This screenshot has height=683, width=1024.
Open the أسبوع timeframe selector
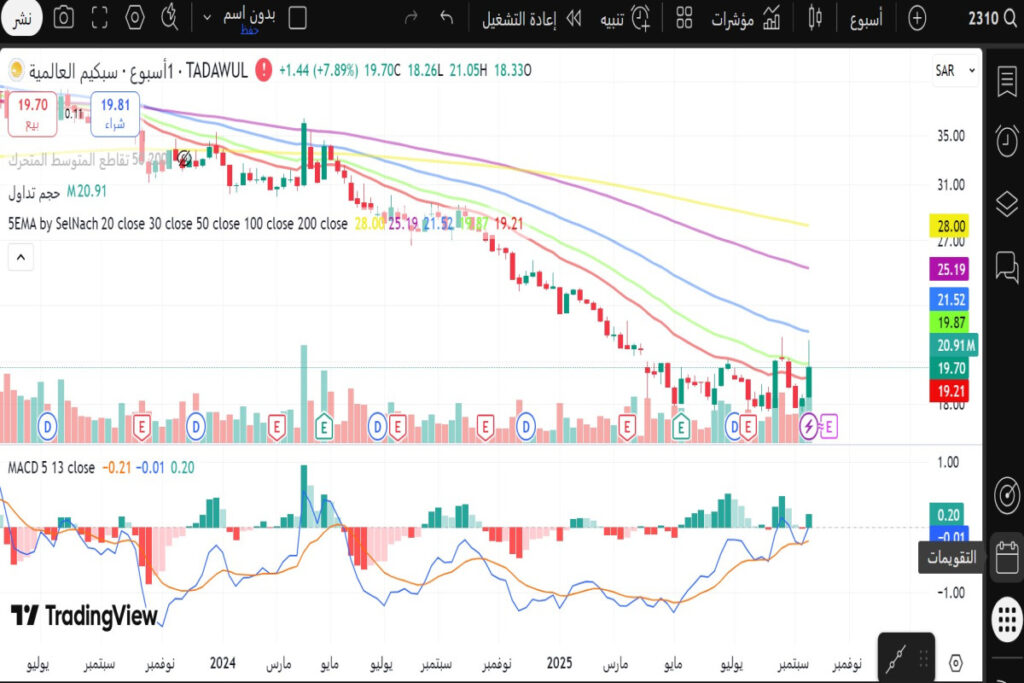(x=865, y=18)
